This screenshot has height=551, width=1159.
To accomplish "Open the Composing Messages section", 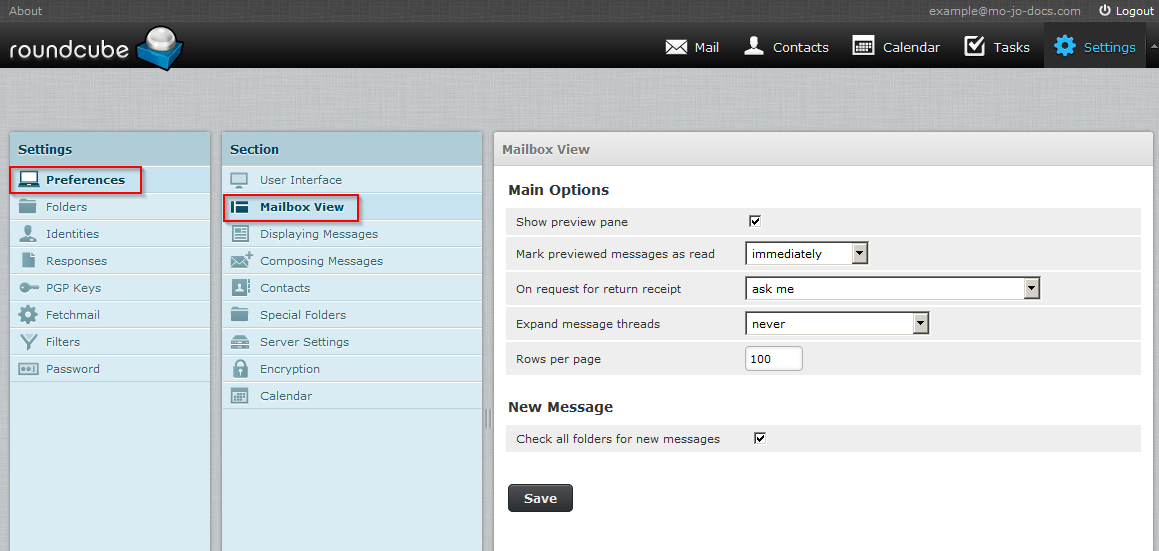I will click(x=321, y=261).
